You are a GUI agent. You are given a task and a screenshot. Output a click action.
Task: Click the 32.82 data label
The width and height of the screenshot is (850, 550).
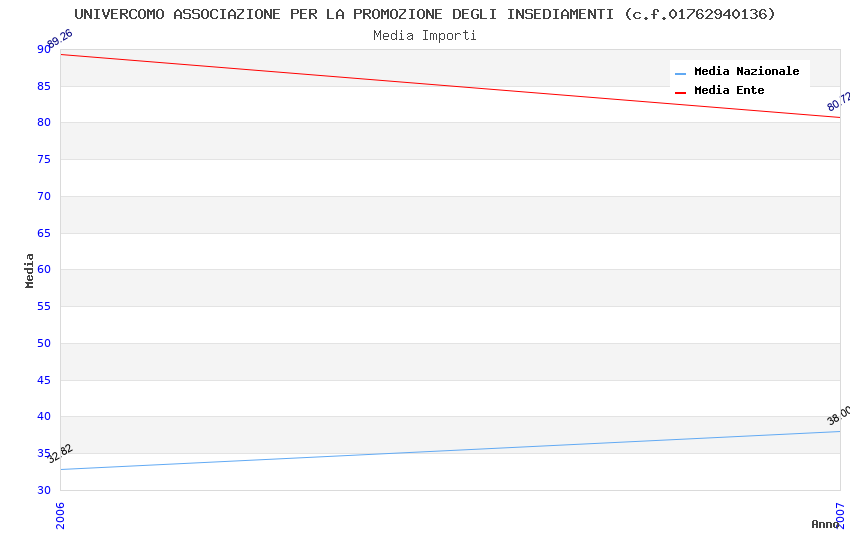point(60,454)
